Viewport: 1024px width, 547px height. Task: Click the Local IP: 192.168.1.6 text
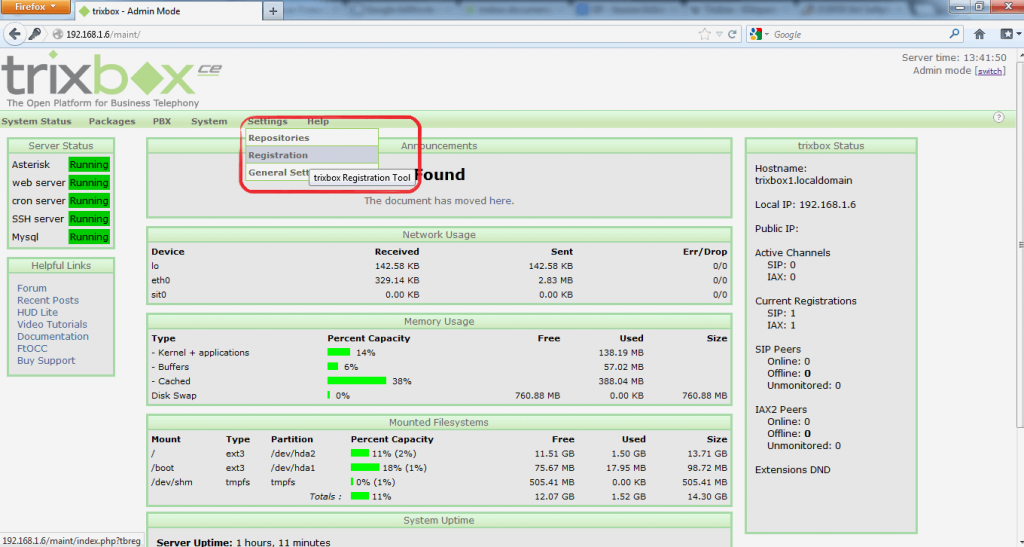tap(805, 205)
